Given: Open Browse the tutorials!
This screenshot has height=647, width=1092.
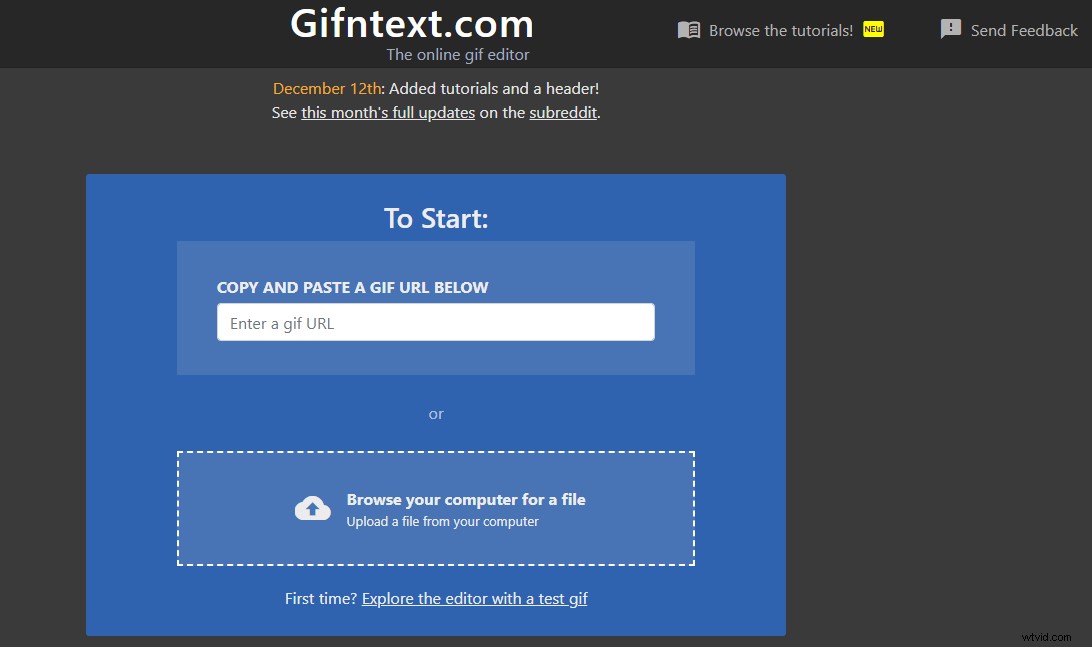Looking at the screenshot, I should click(780, 30).
